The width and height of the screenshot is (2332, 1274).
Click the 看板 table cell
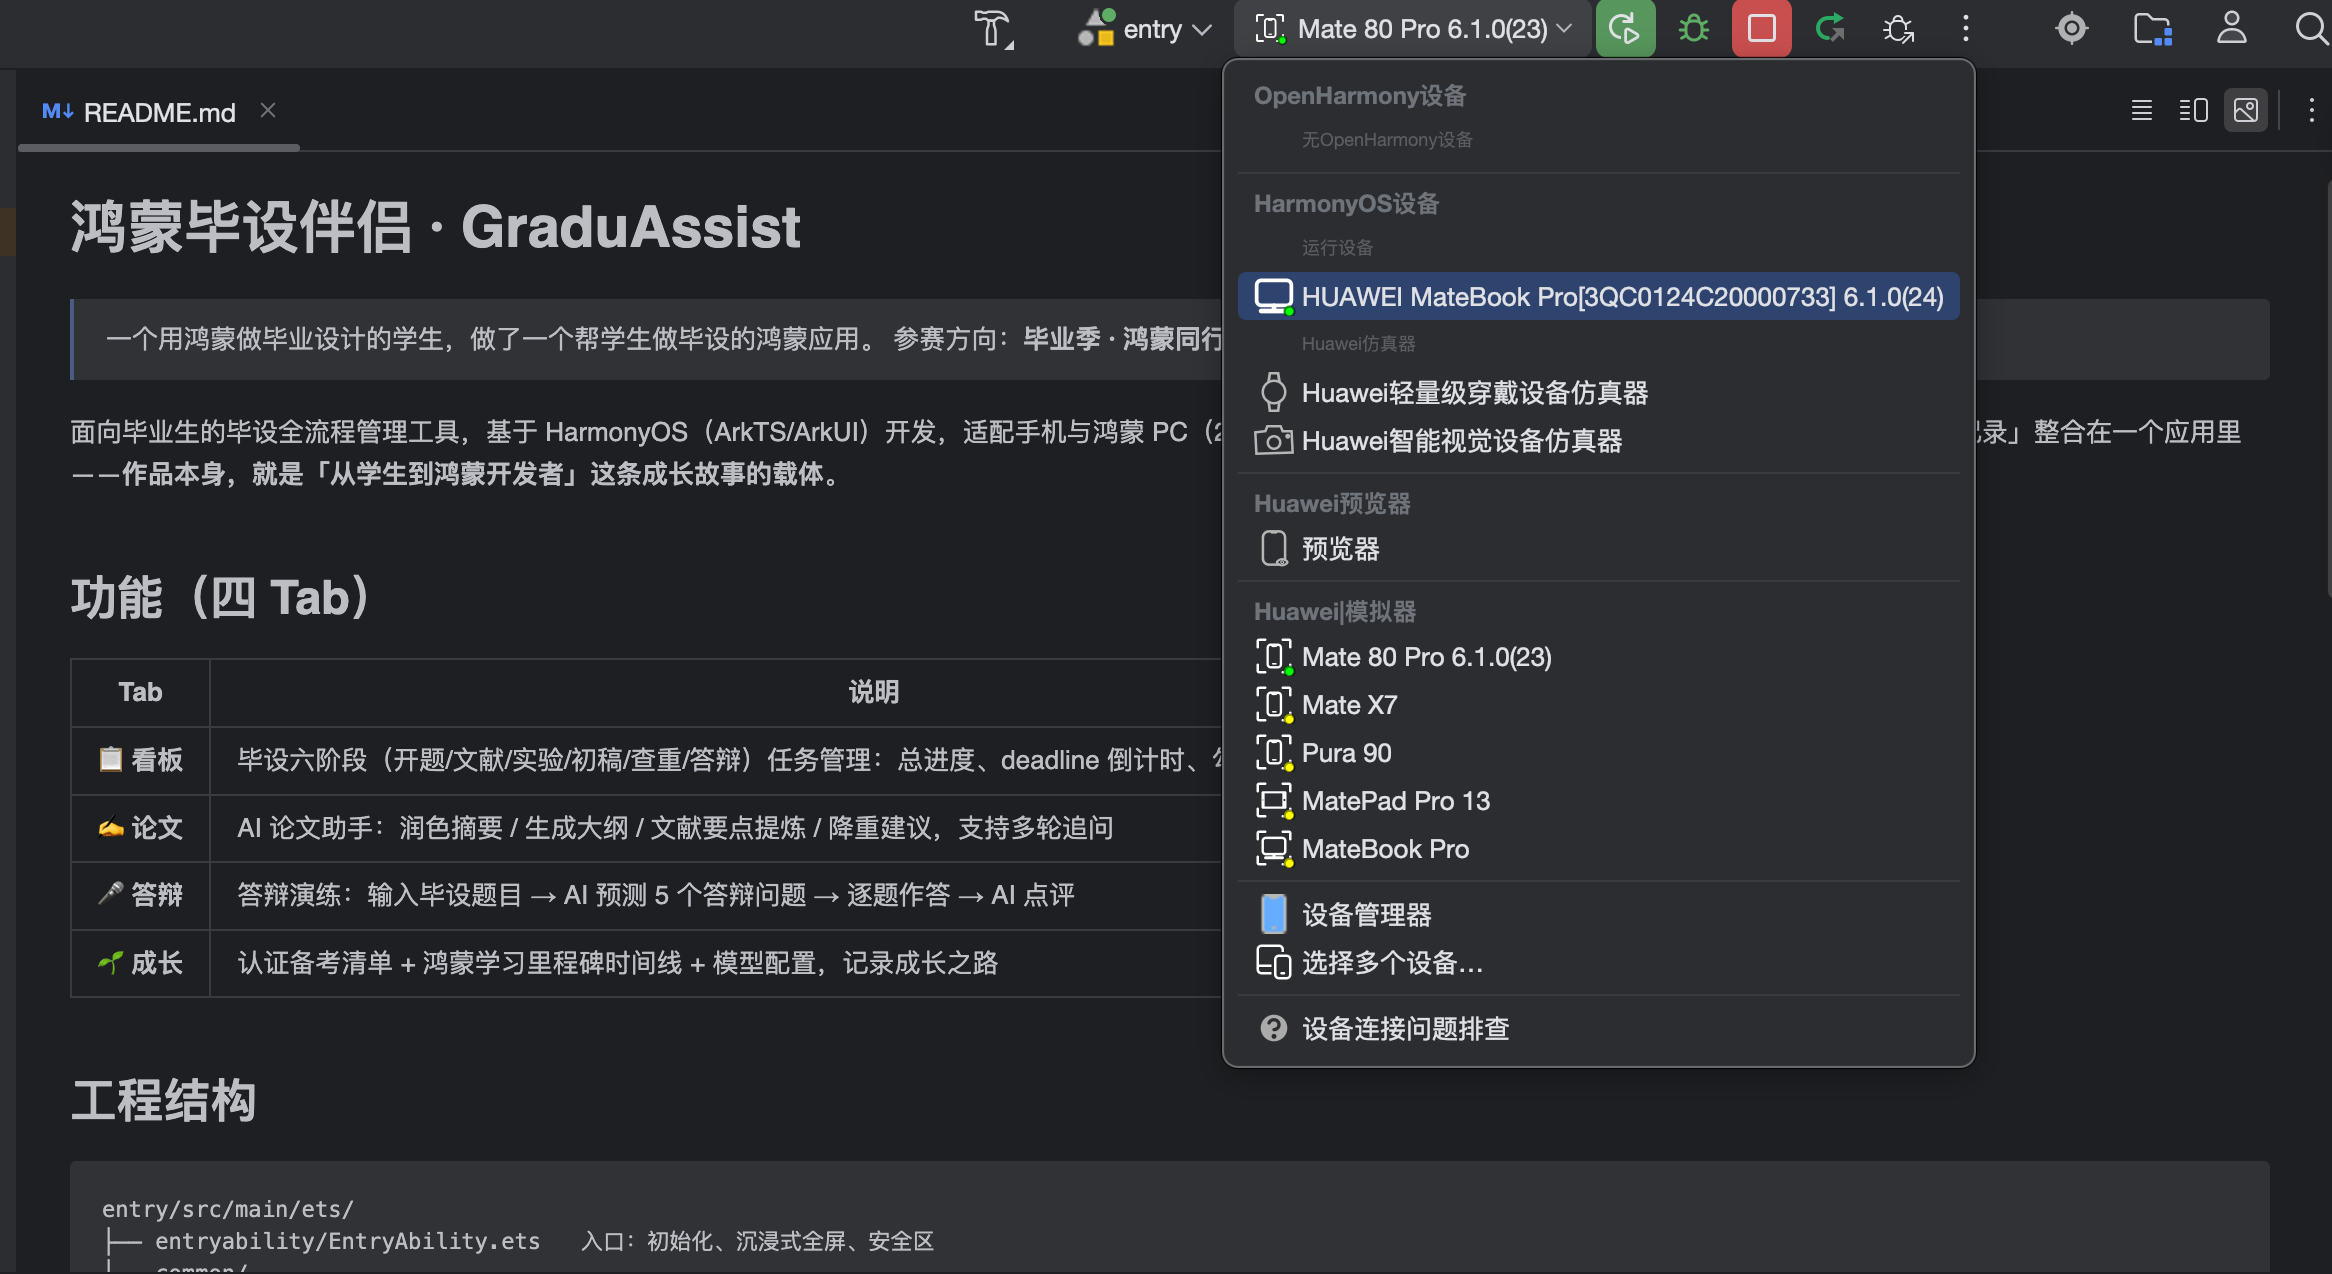point(140,760)
